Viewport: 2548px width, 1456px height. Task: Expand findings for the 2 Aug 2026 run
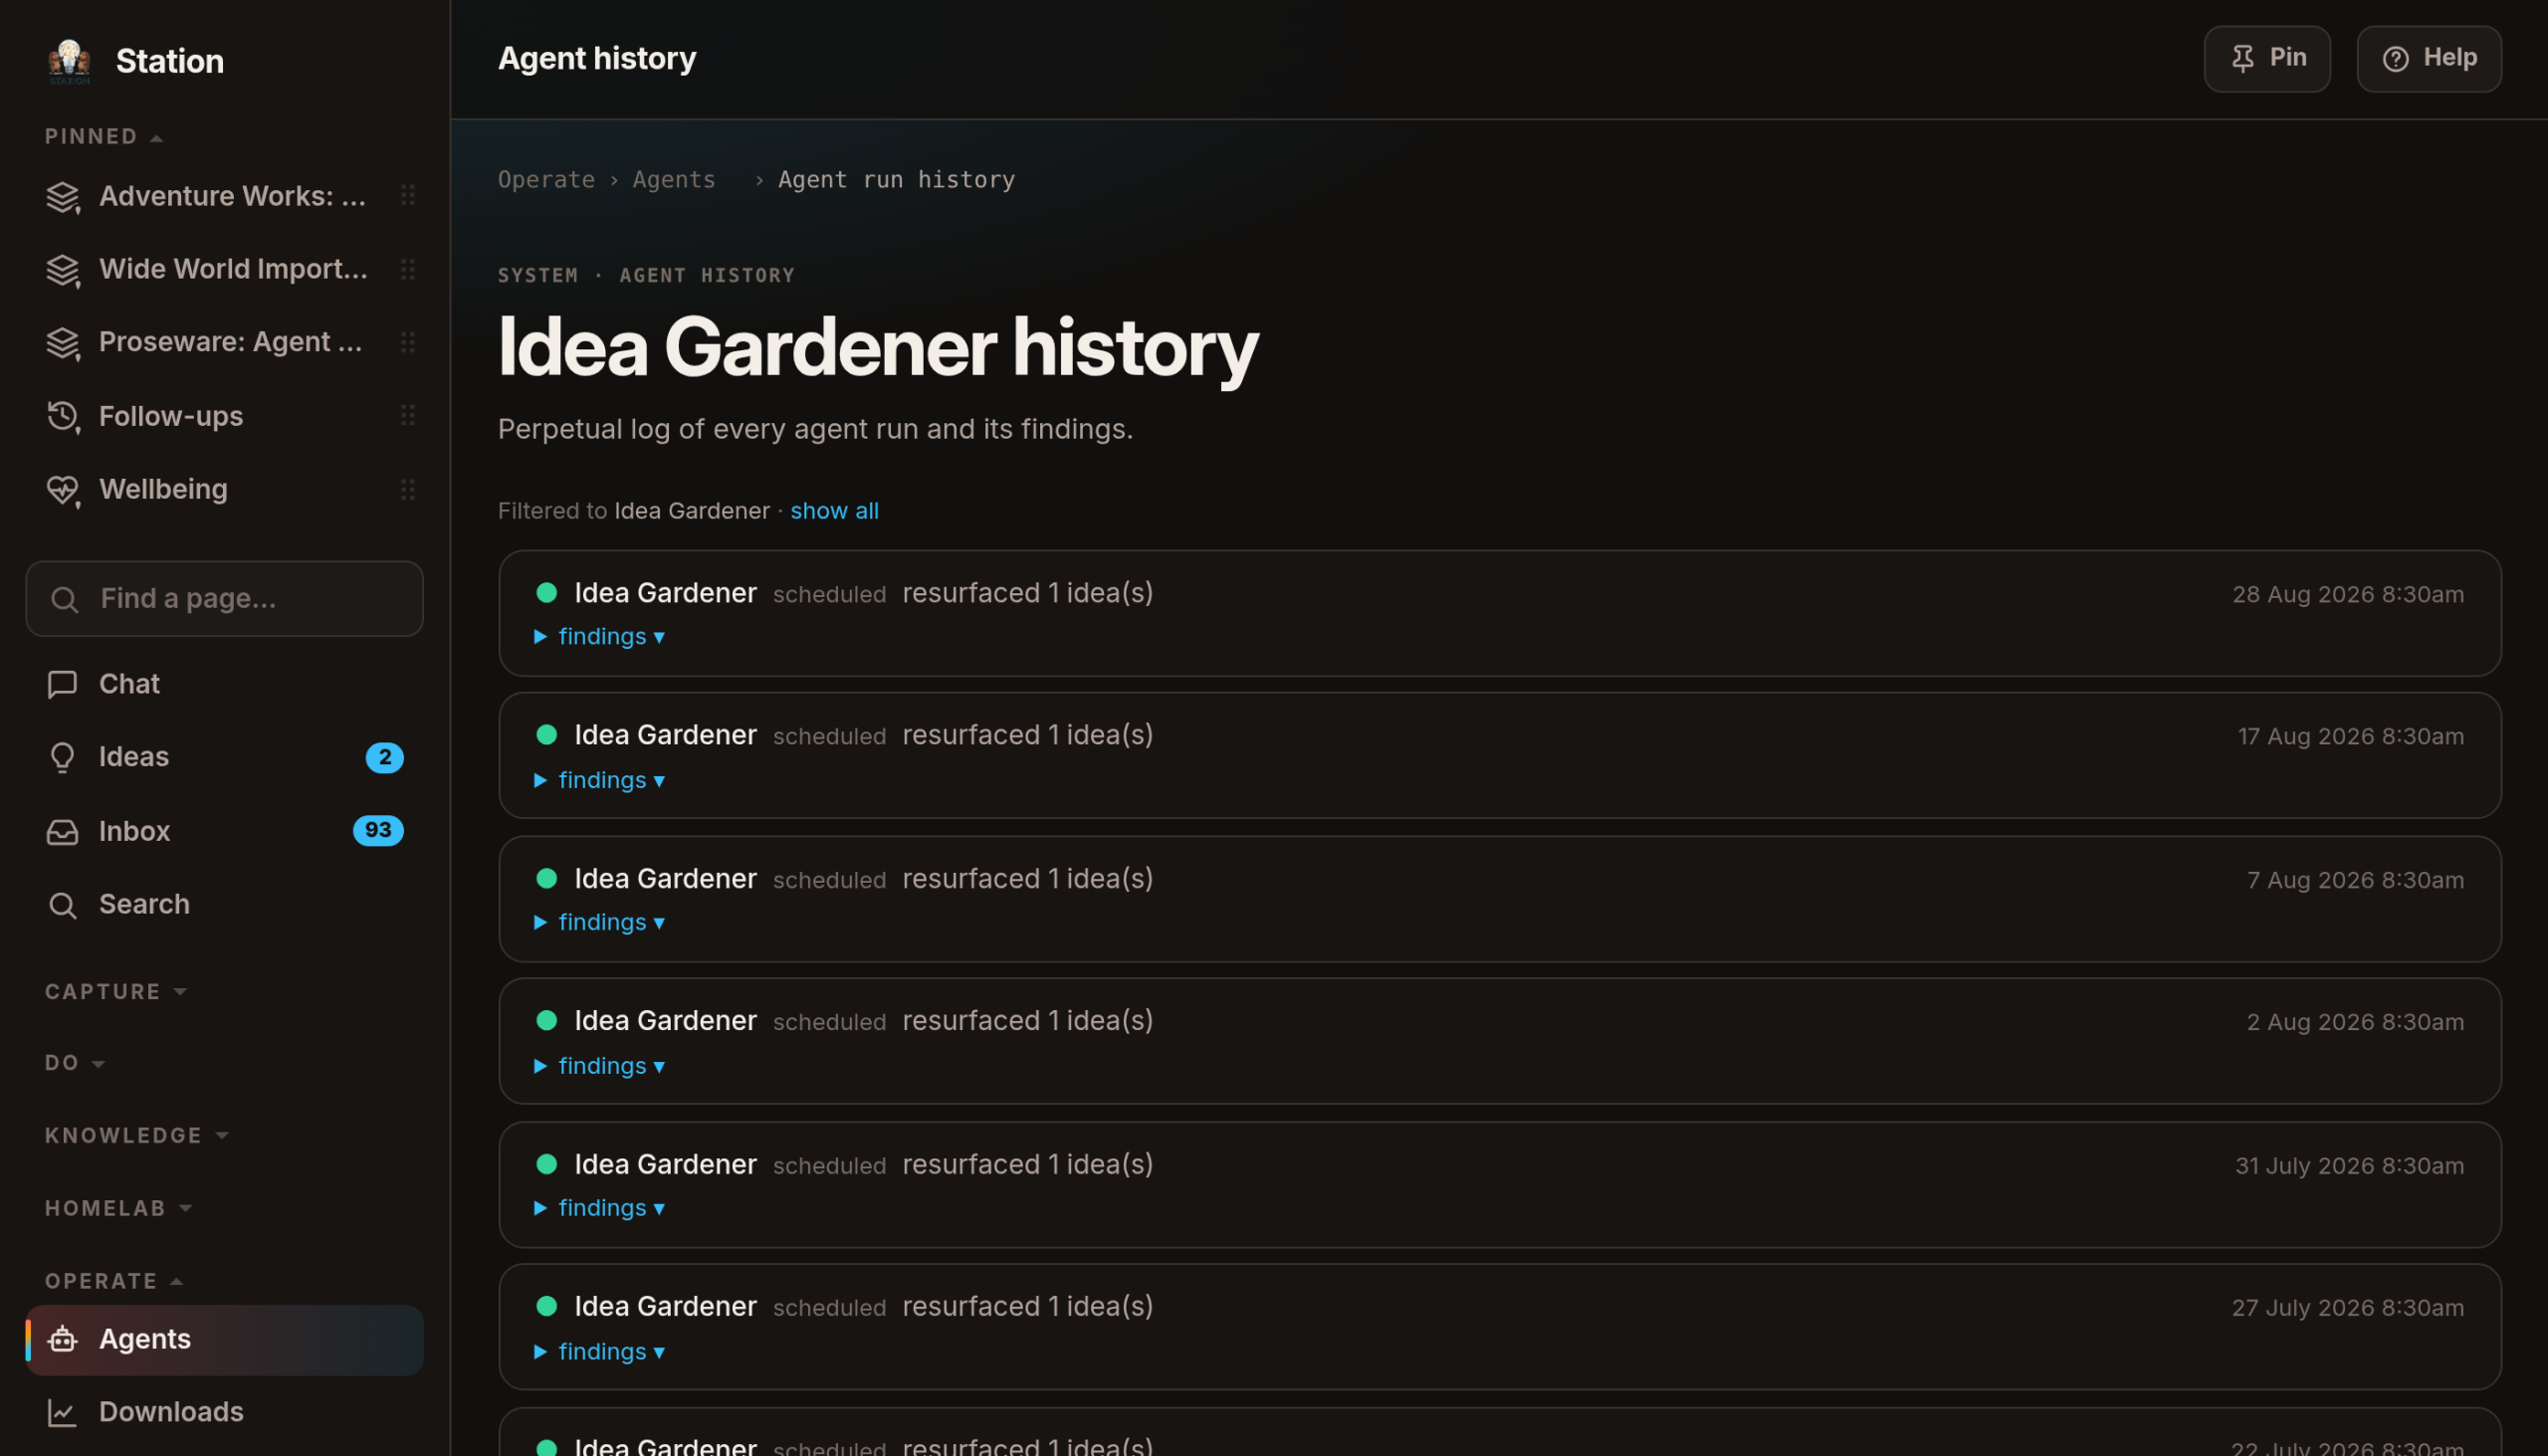600,1066
